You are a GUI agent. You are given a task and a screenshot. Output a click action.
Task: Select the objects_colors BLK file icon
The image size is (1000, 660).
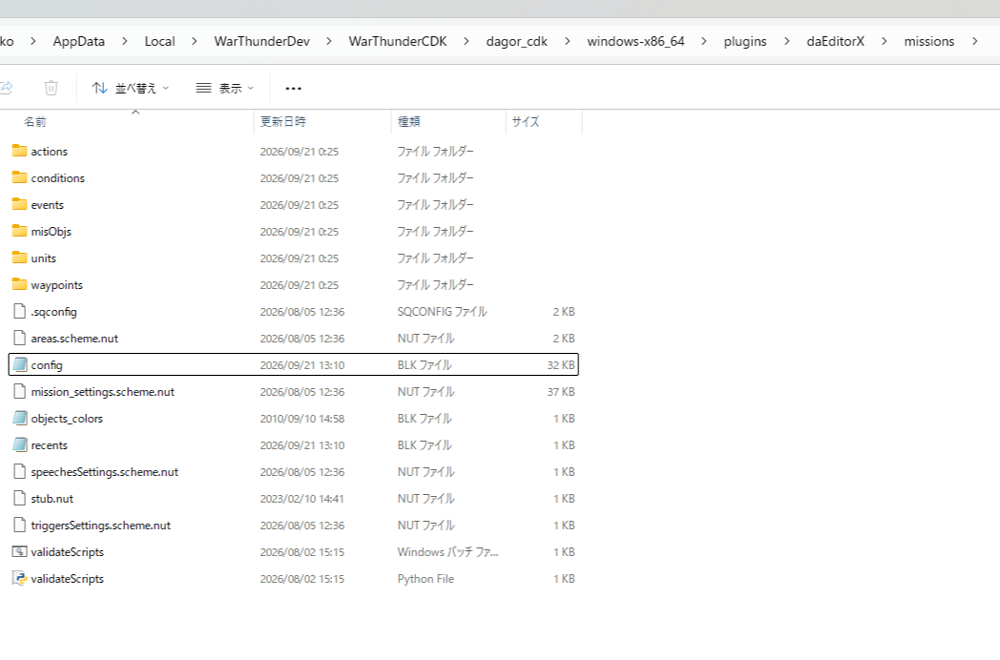(20, 418)
